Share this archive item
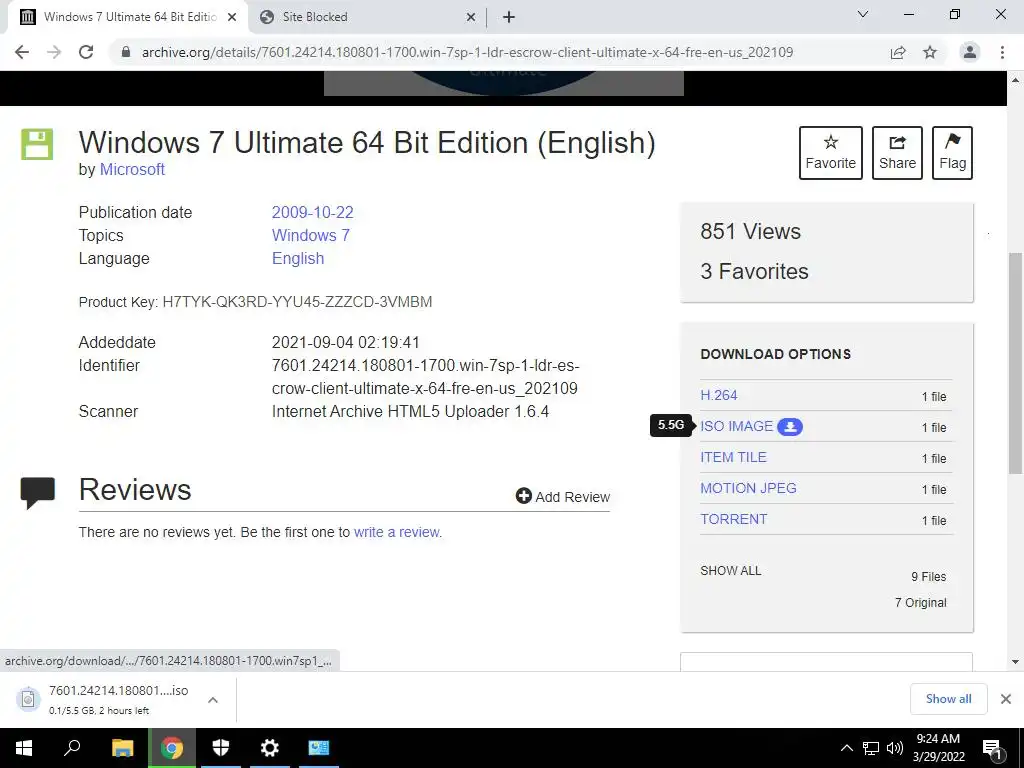This screenshot has width=1024, height=768. (x=897, y=153)
